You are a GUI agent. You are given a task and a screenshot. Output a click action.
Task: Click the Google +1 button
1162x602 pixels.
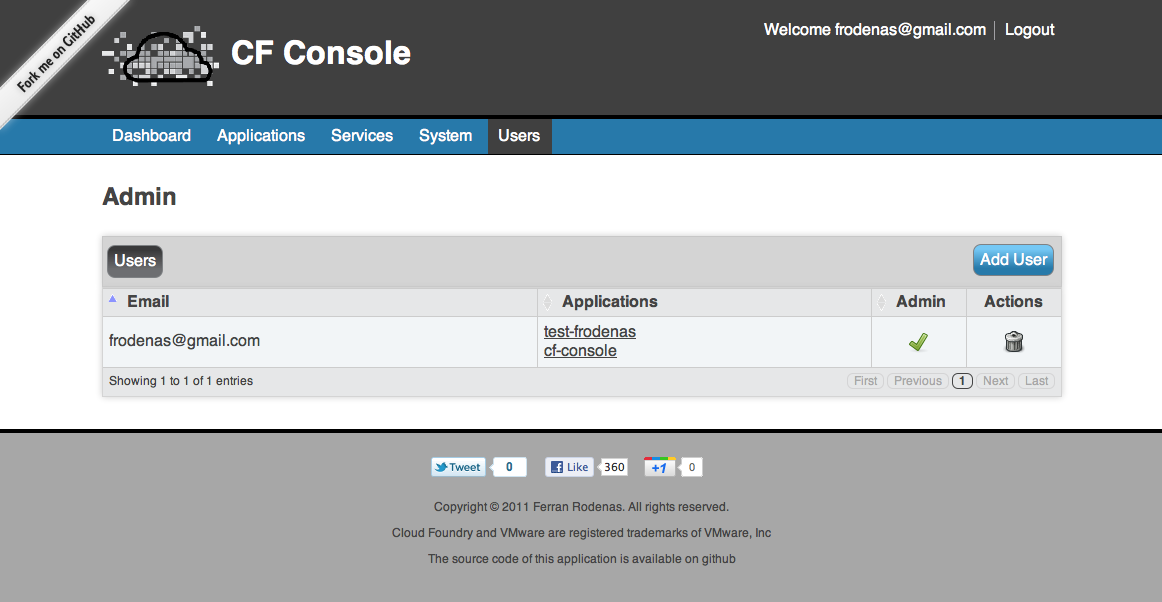[x=660, y=467]
